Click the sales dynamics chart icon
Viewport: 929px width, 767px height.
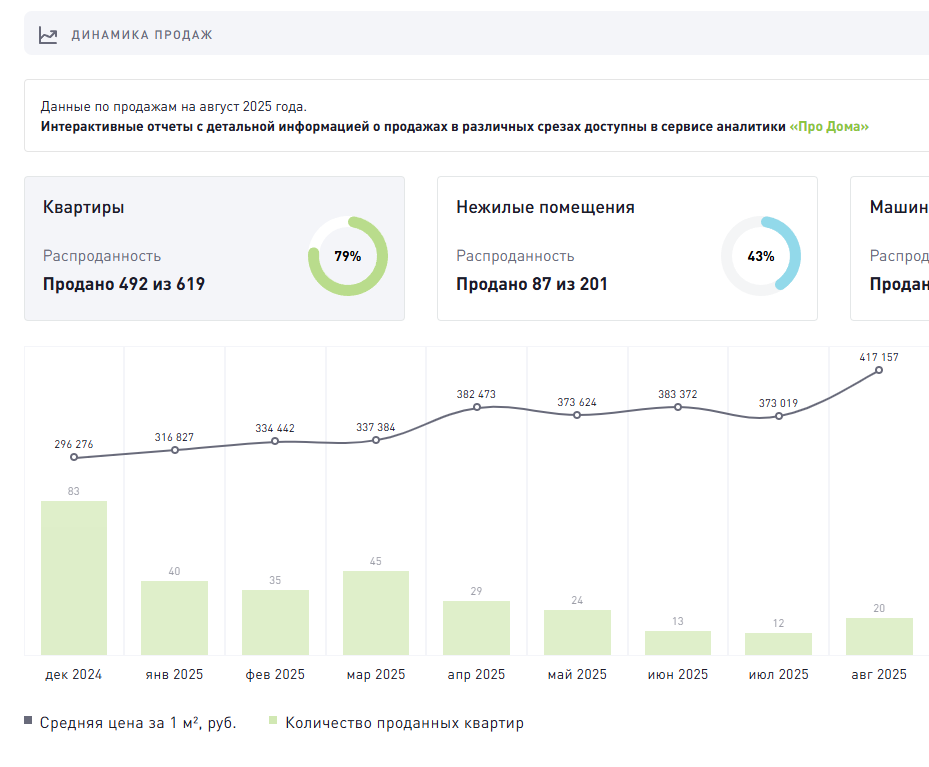coord(48,35)
